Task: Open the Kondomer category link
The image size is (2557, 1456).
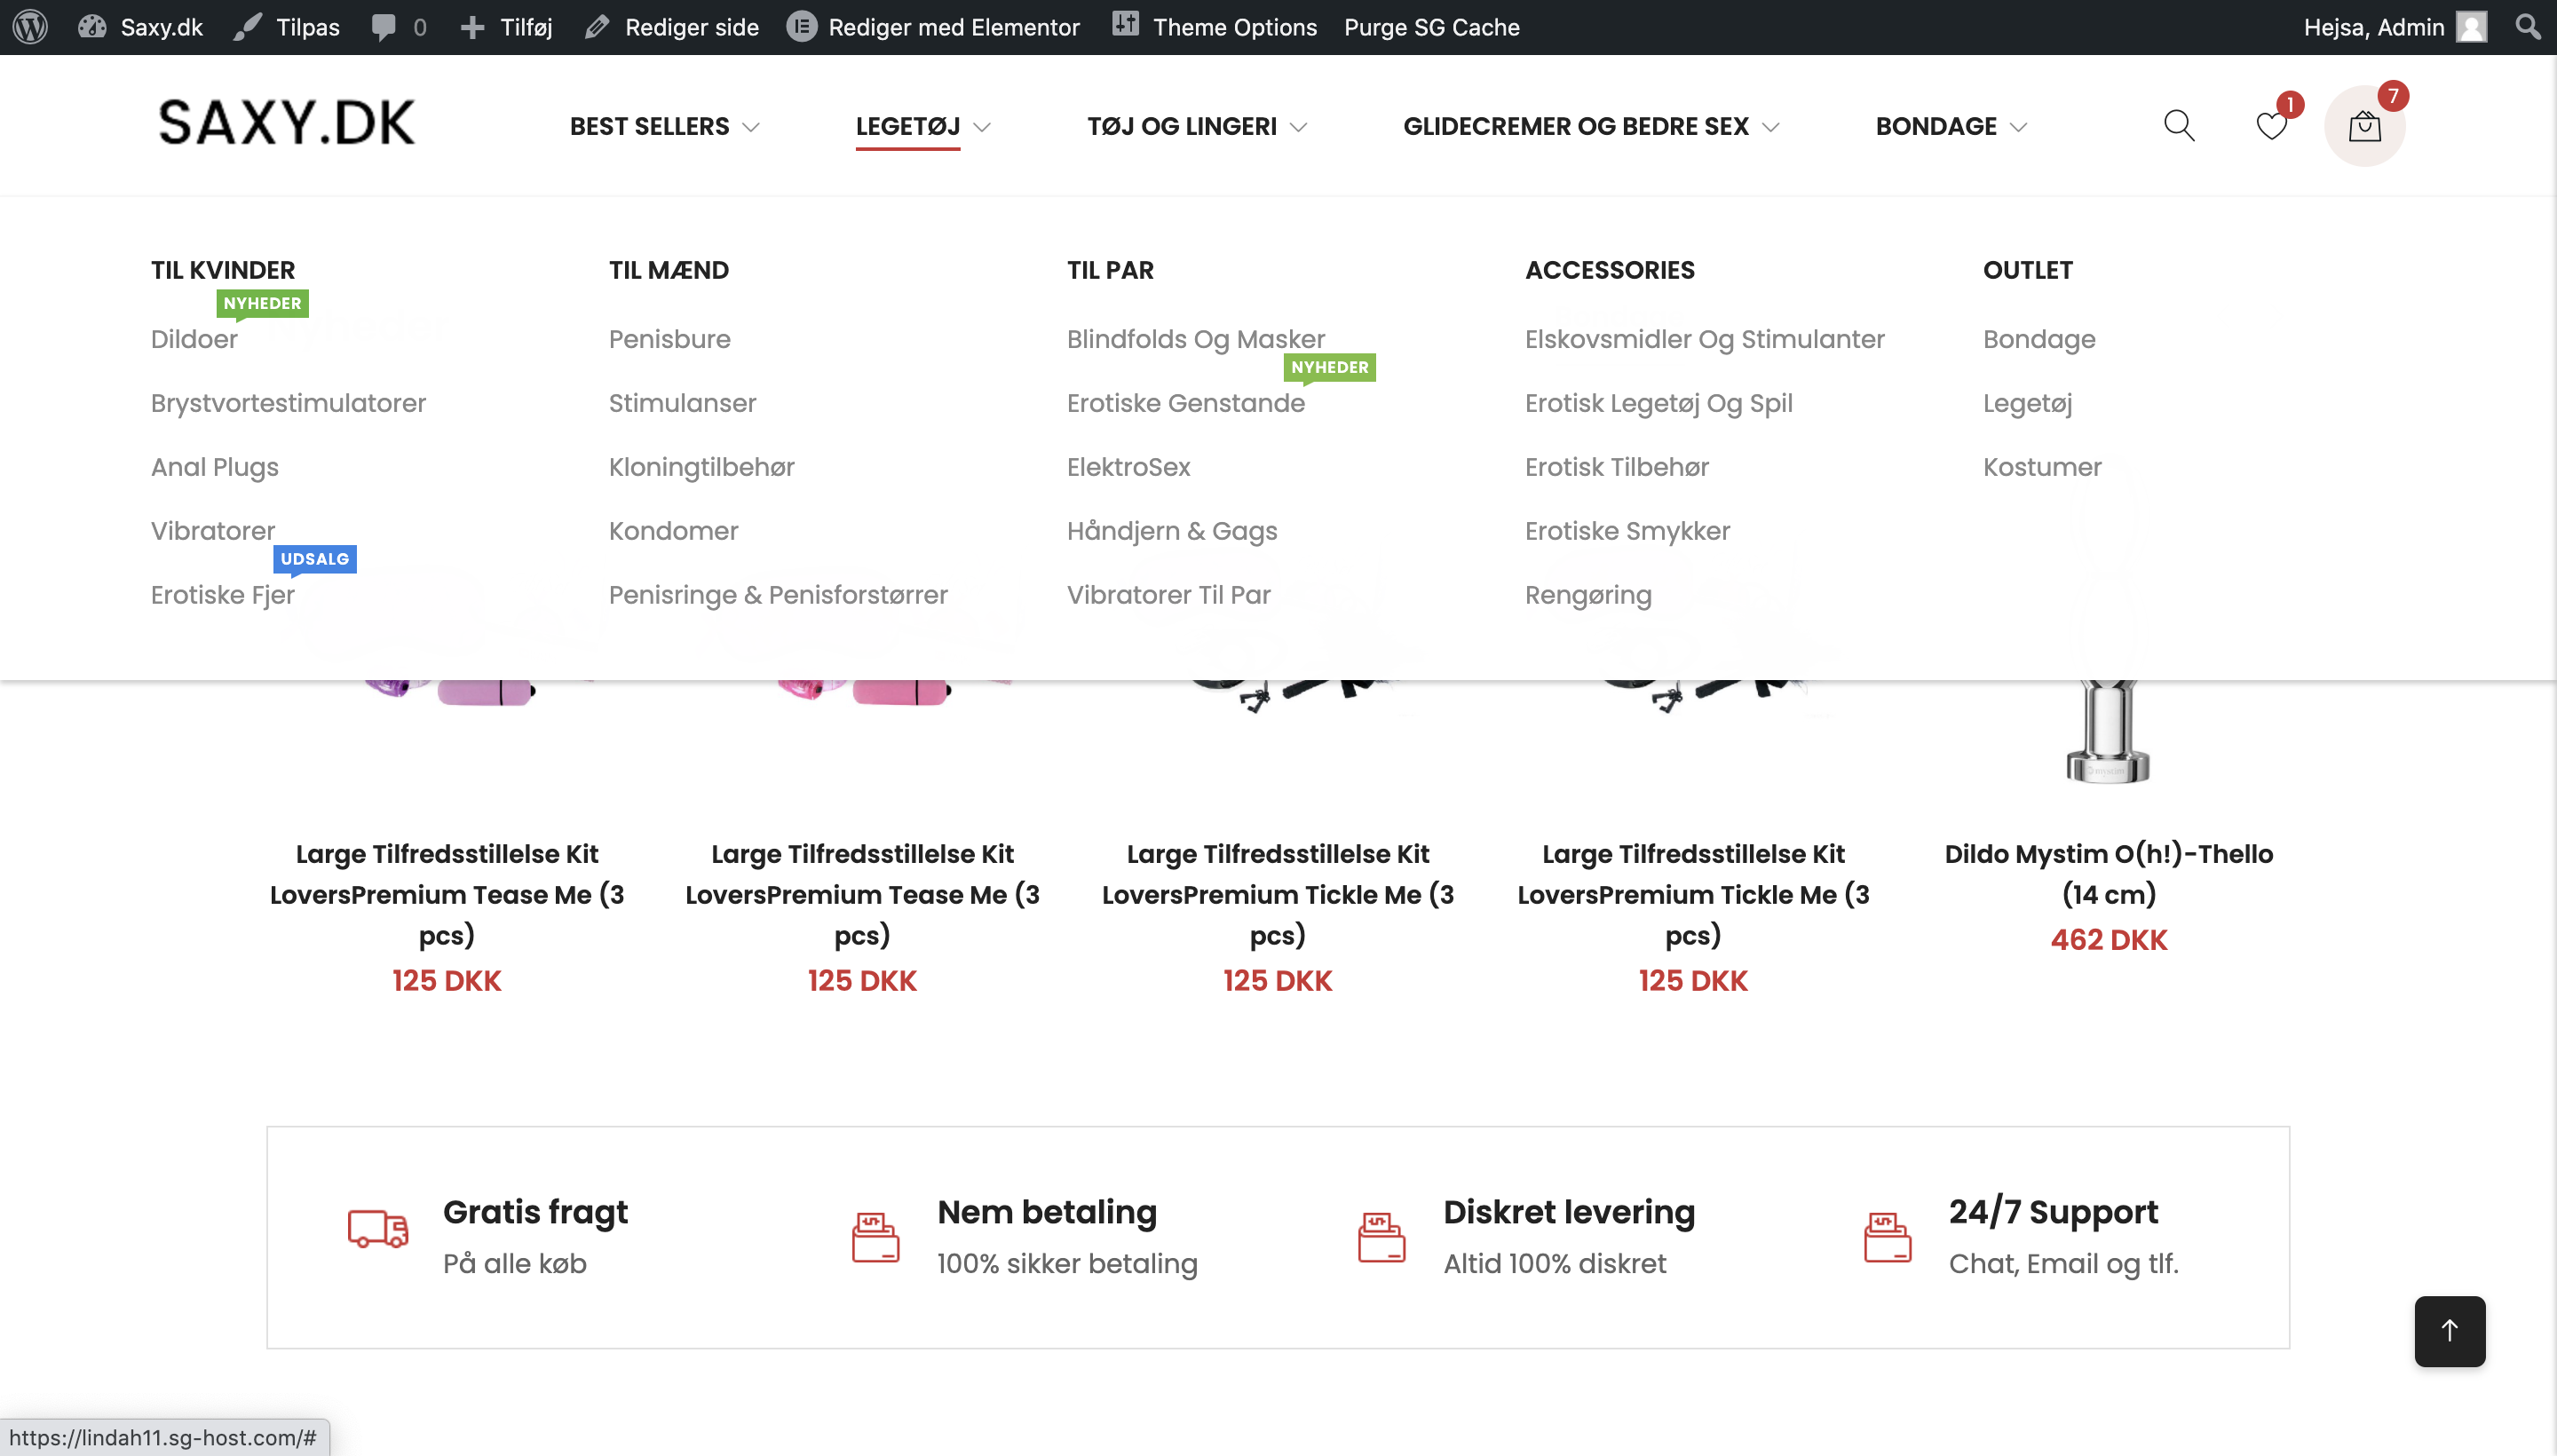Action: tap(673, 531)
